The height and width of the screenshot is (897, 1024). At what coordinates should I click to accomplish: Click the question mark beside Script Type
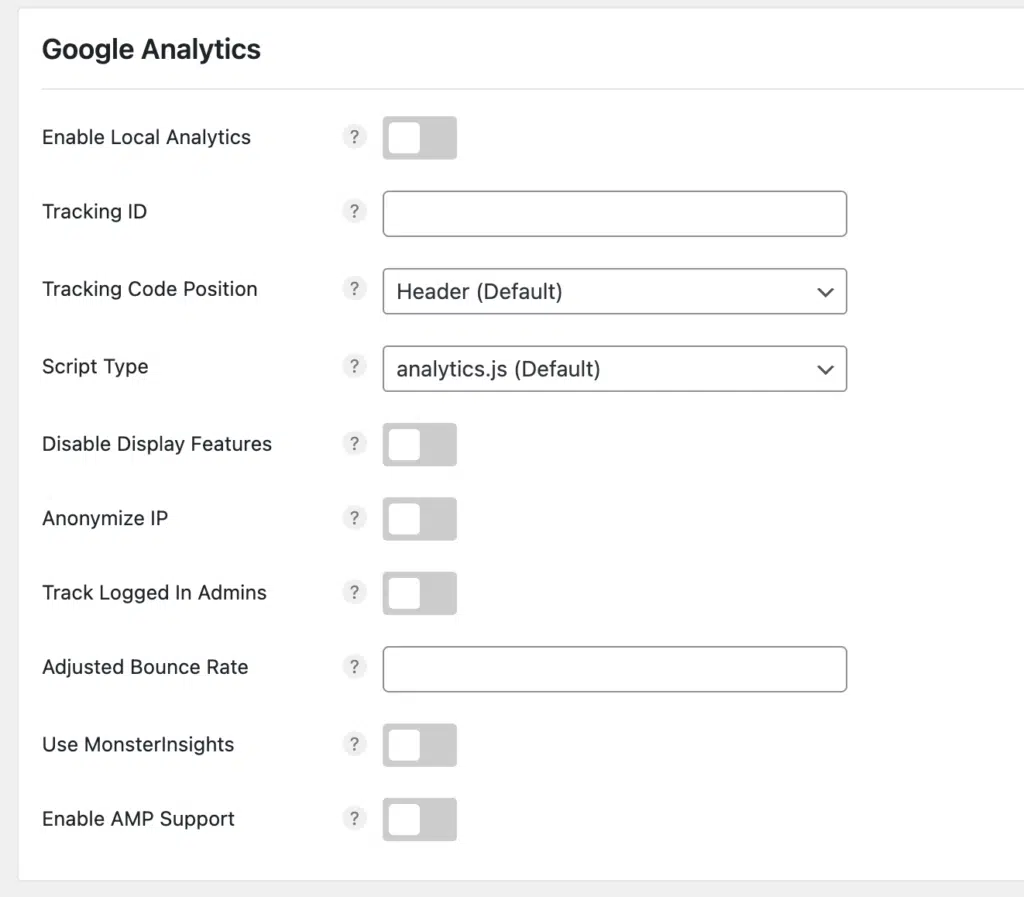click(x=354, y=366)
